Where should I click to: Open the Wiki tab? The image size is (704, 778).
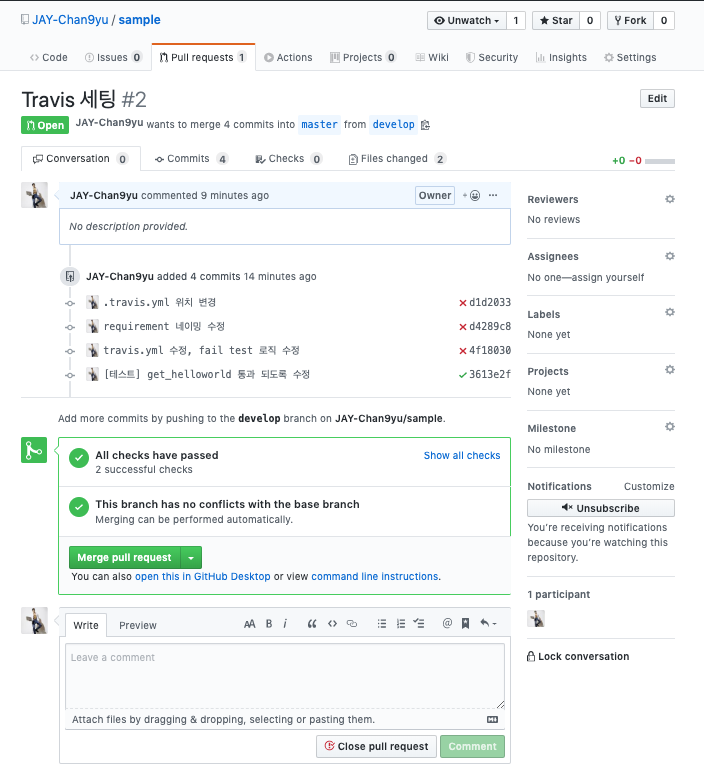(432, 58)
